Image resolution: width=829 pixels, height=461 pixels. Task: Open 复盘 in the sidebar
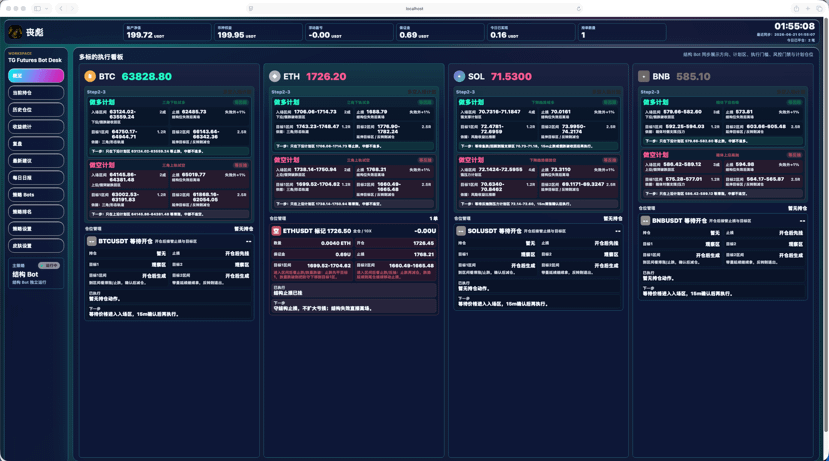click(x=36, y=144)
